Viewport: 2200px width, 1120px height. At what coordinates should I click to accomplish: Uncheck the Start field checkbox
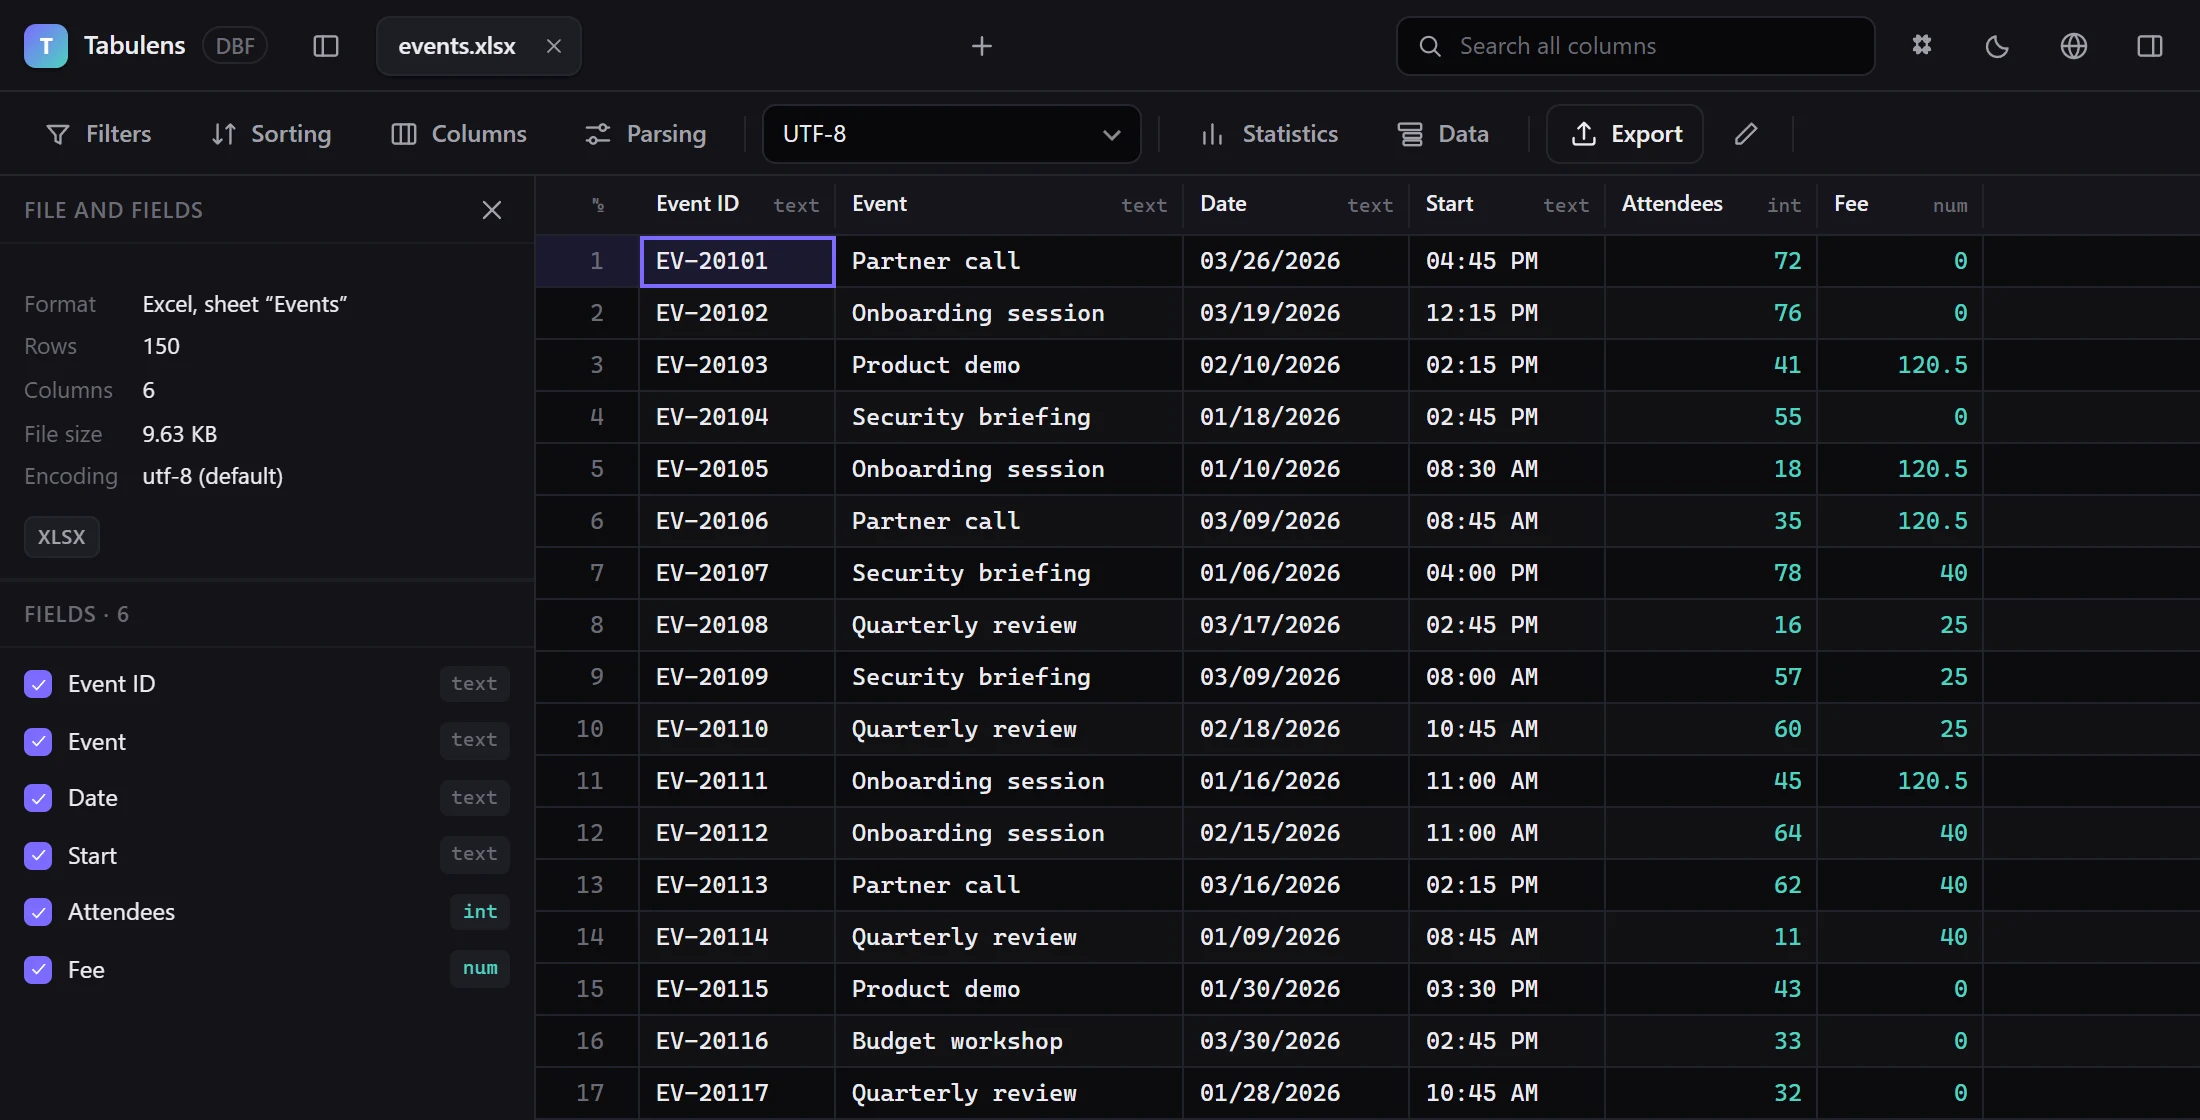point(38,856)
